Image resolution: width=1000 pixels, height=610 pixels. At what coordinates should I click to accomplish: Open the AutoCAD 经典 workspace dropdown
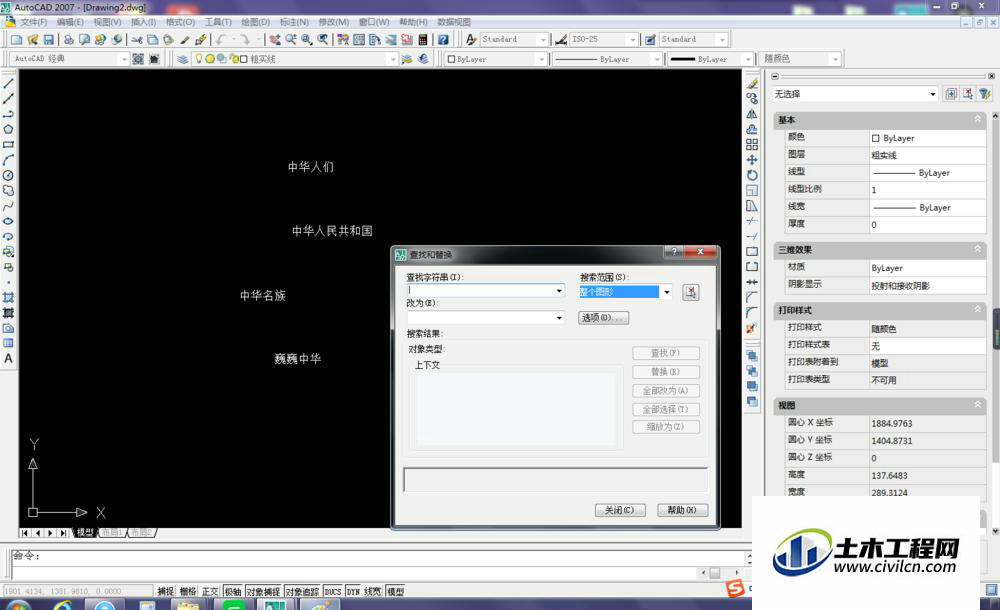[124, 59]
